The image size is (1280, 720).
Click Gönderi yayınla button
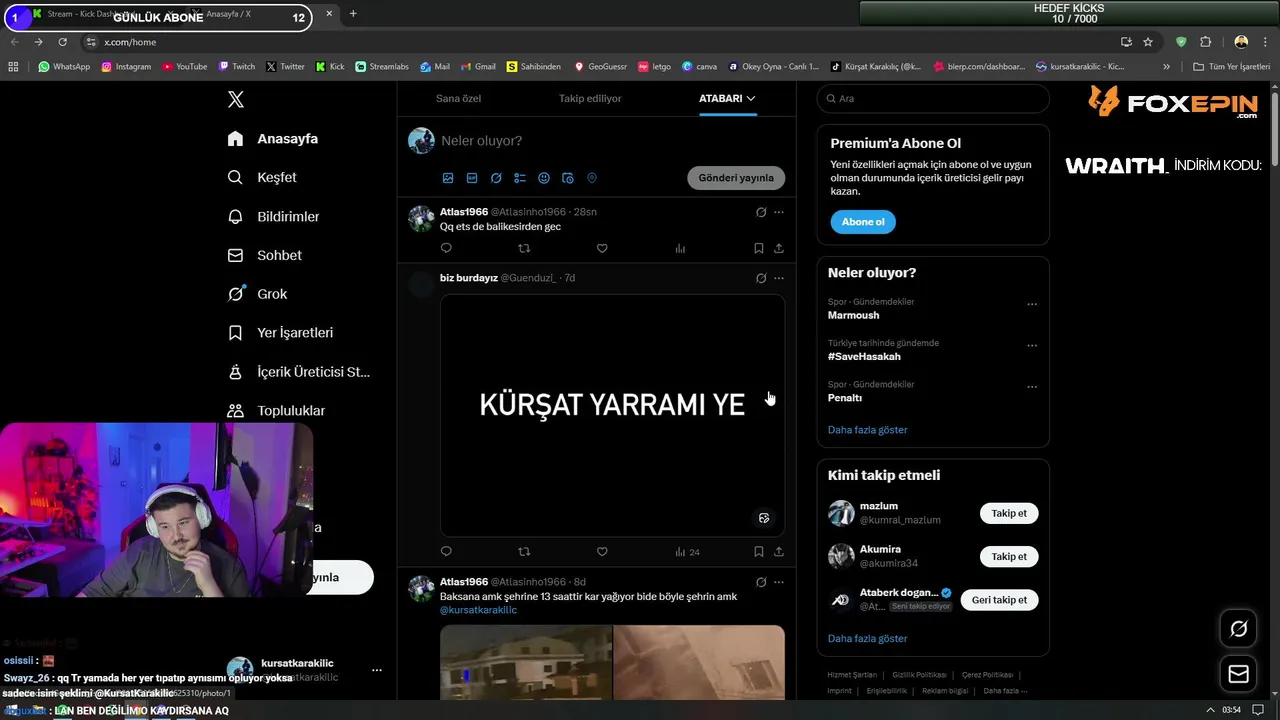tap(736, 178)
